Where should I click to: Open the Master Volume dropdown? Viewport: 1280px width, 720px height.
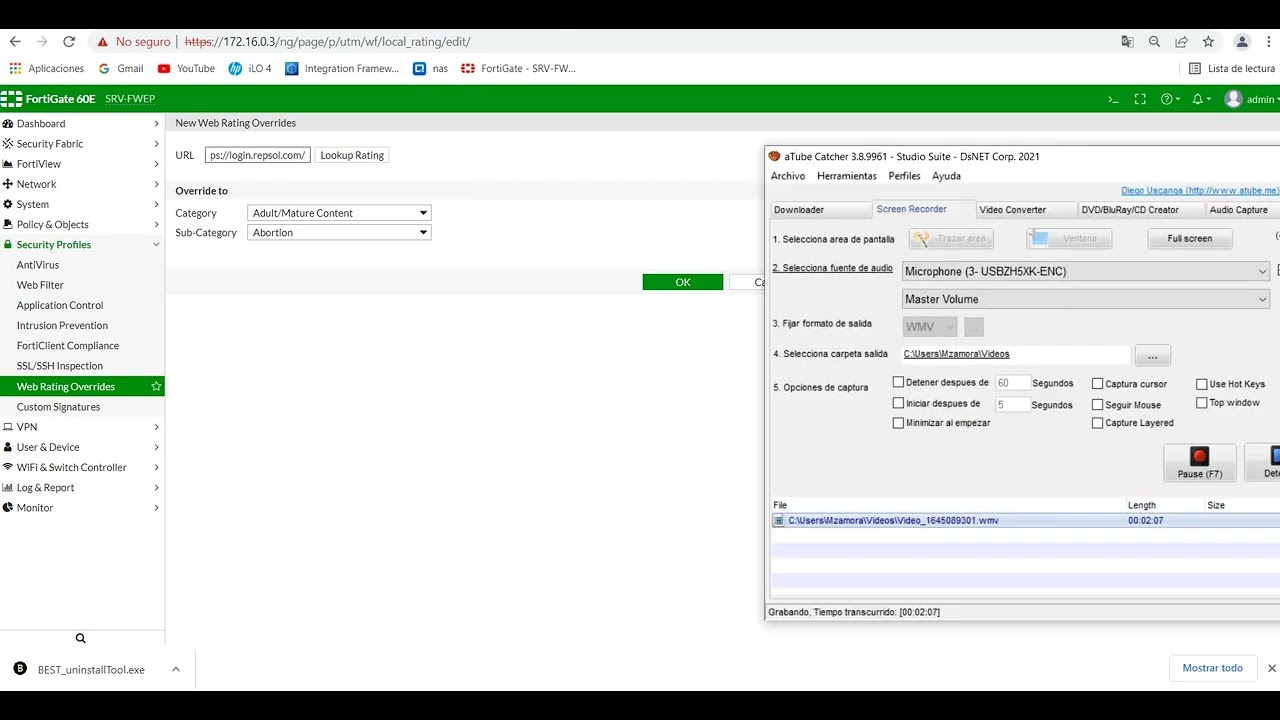click(x=1085, y=299)
